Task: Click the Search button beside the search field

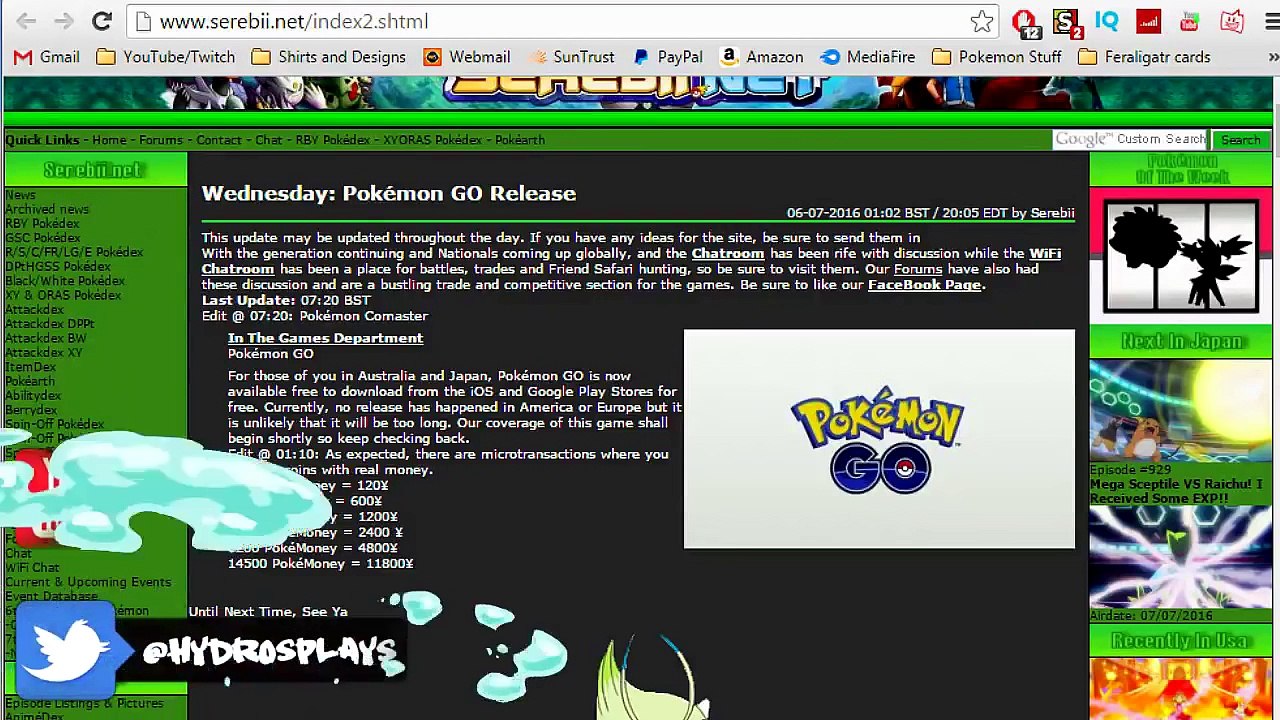Action: (x=1240, y=140)
